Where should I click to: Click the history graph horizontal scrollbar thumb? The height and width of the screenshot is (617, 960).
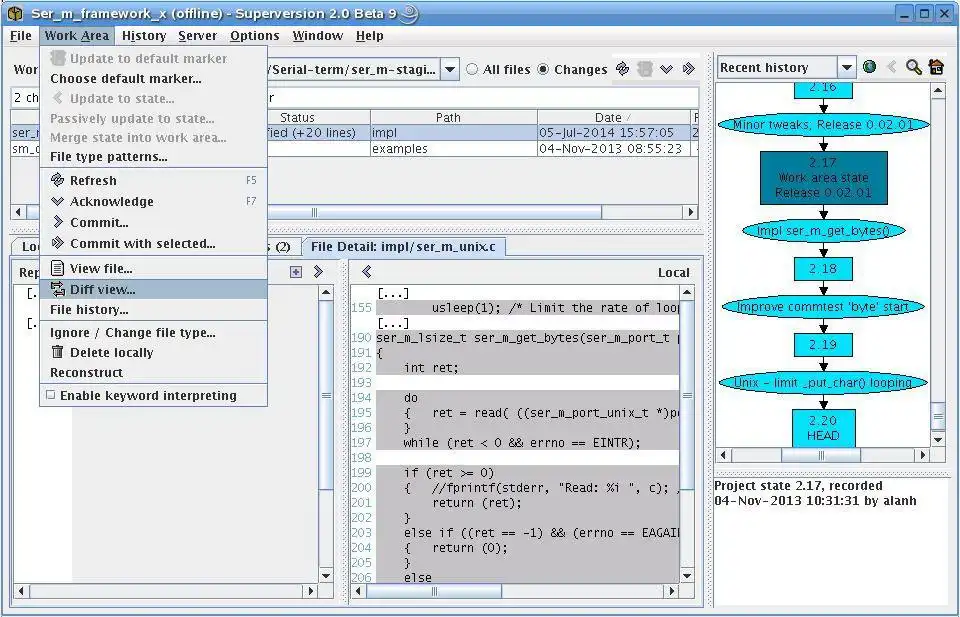point(821,455)
